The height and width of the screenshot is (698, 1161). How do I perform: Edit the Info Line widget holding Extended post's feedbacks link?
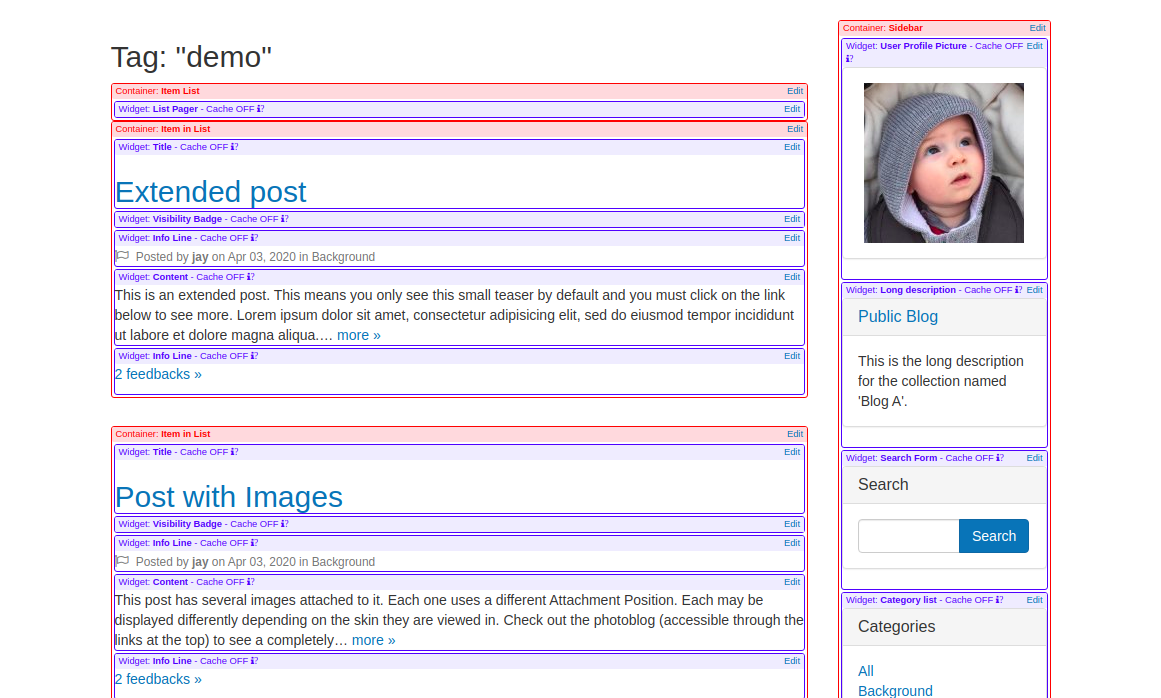coord(792,356)
